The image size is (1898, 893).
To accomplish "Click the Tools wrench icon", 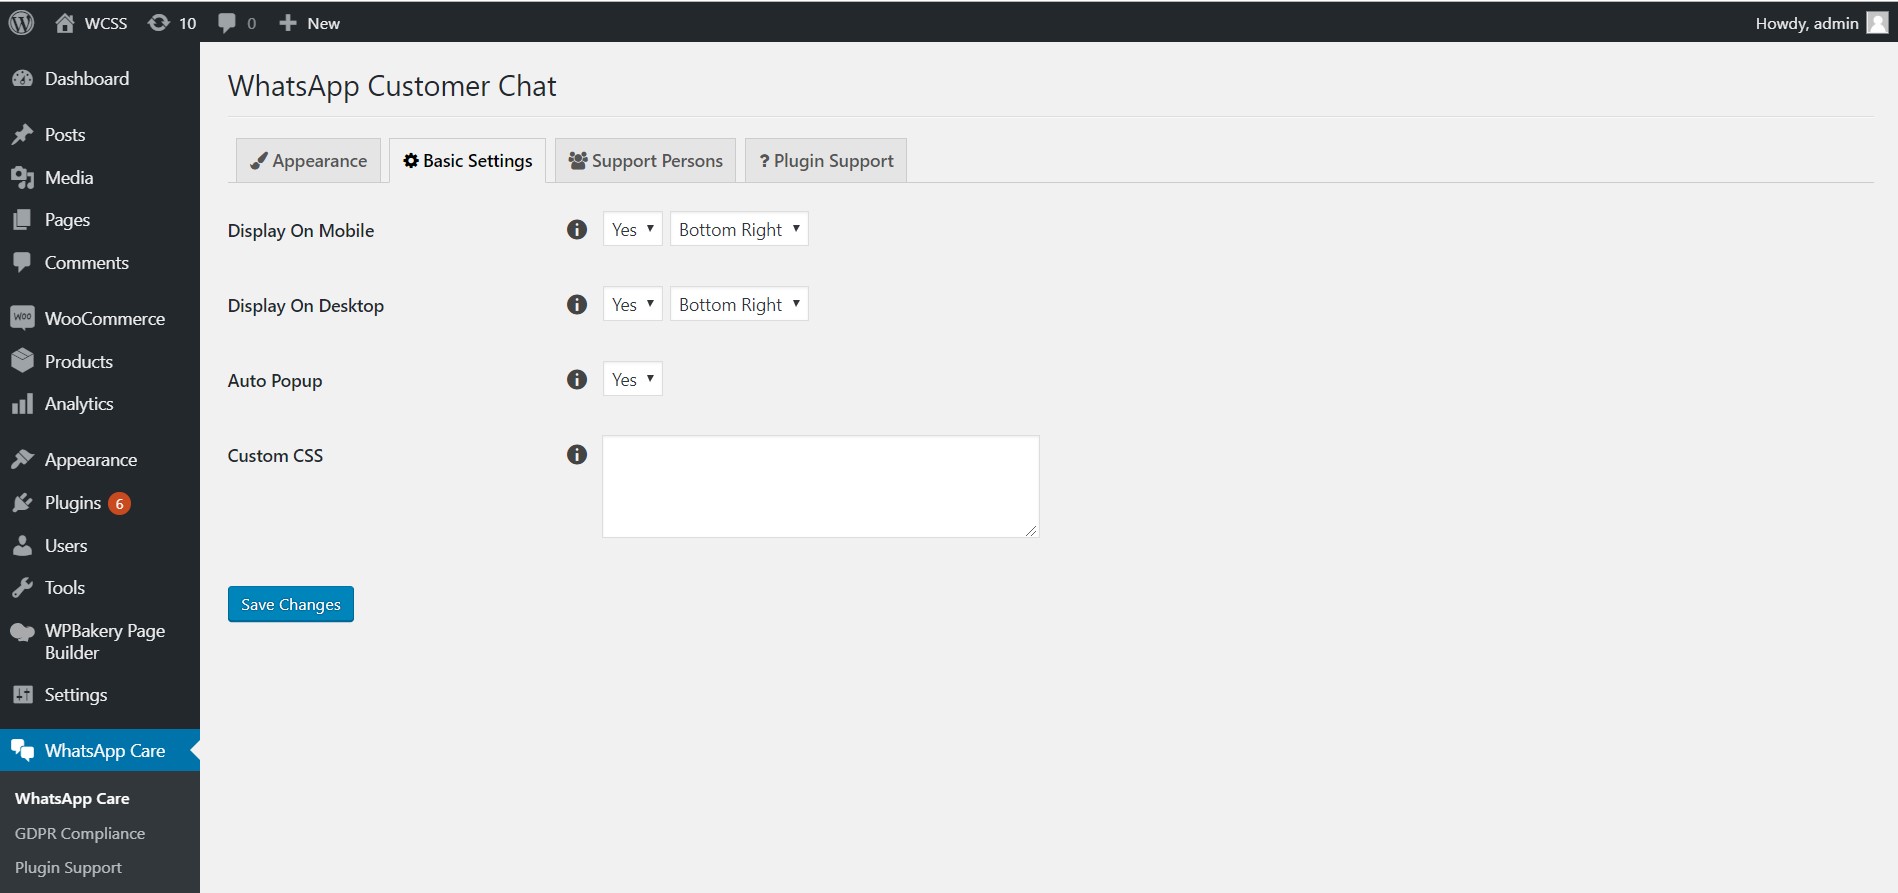I will pyautogui.click(x=22, y=588).
